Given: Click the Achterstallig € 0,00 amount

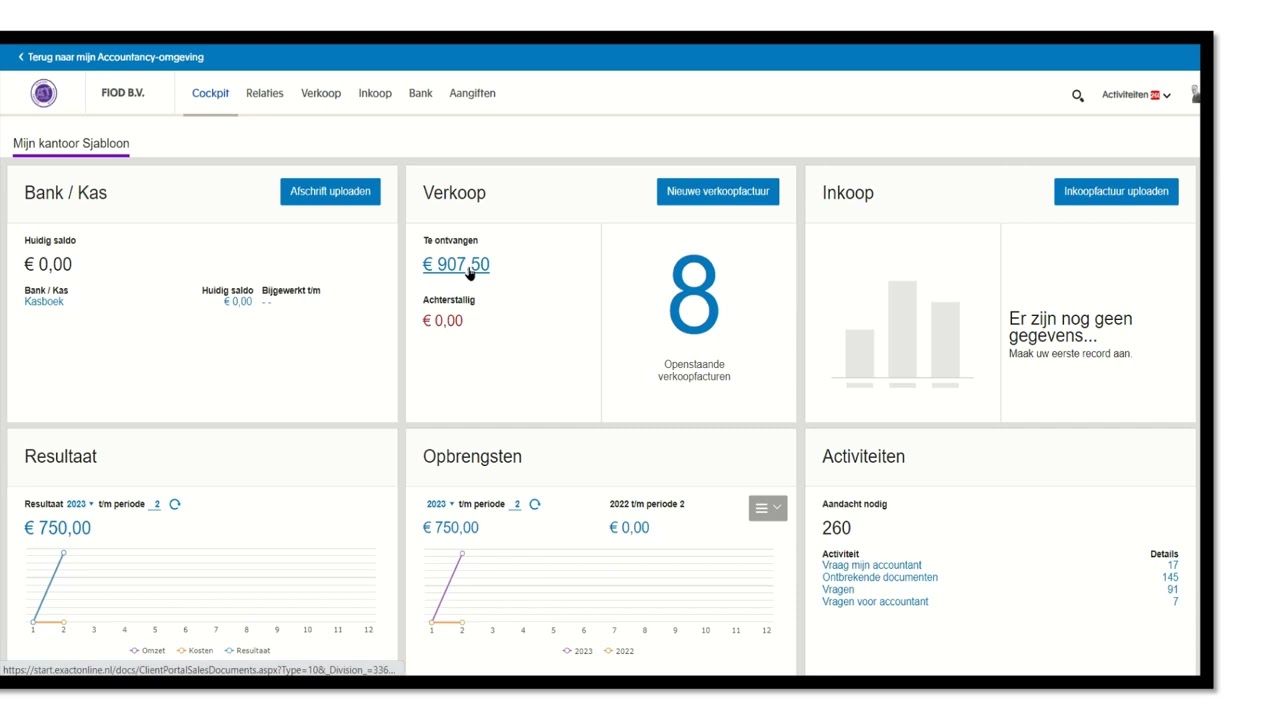Looking at the screenshot, I should pyautogui.click(x=443, y=321).
